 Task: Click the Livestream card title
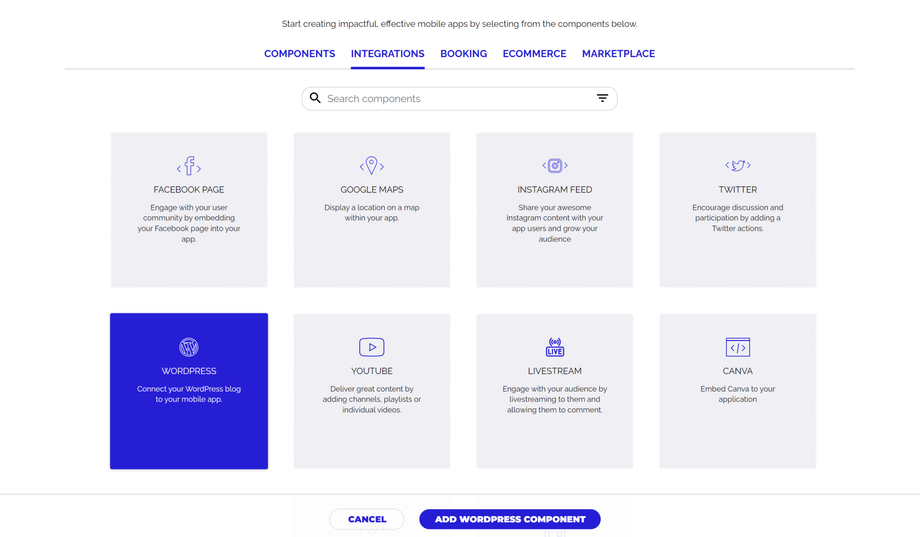click(554, 371)
